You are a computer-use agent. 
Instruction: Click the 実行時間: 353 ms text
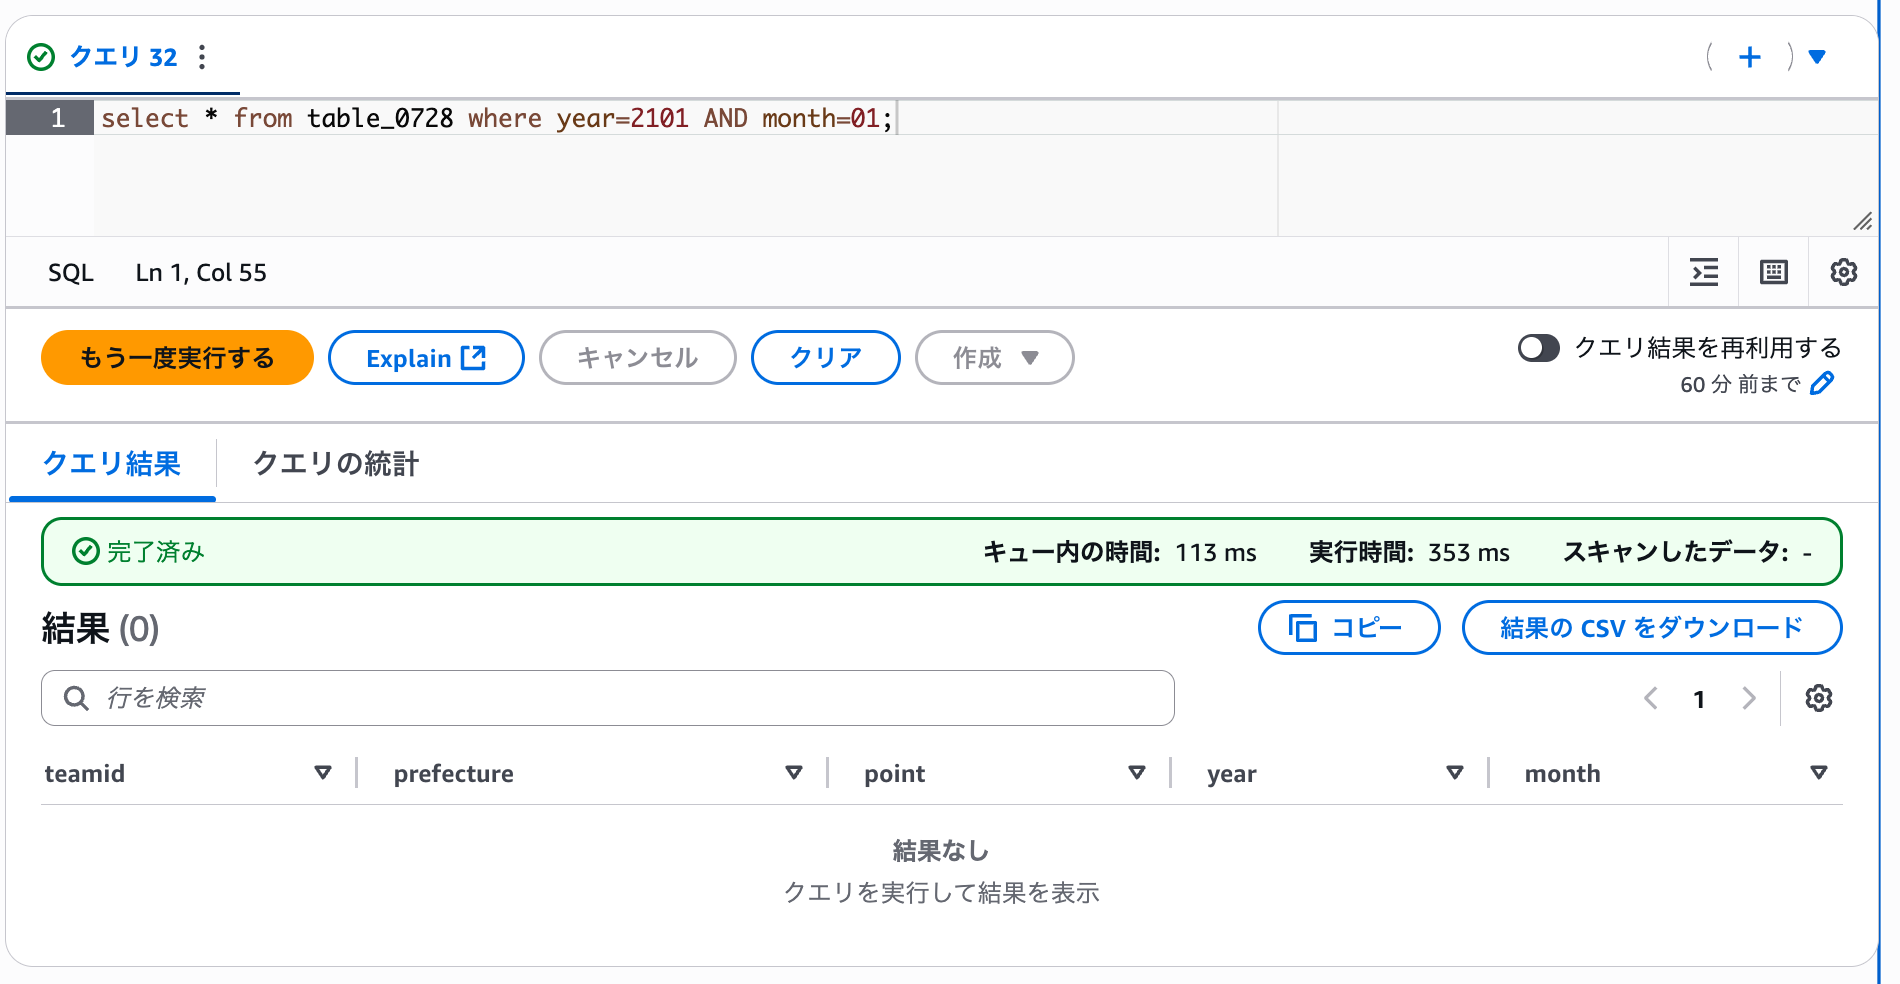(1409, 552)
